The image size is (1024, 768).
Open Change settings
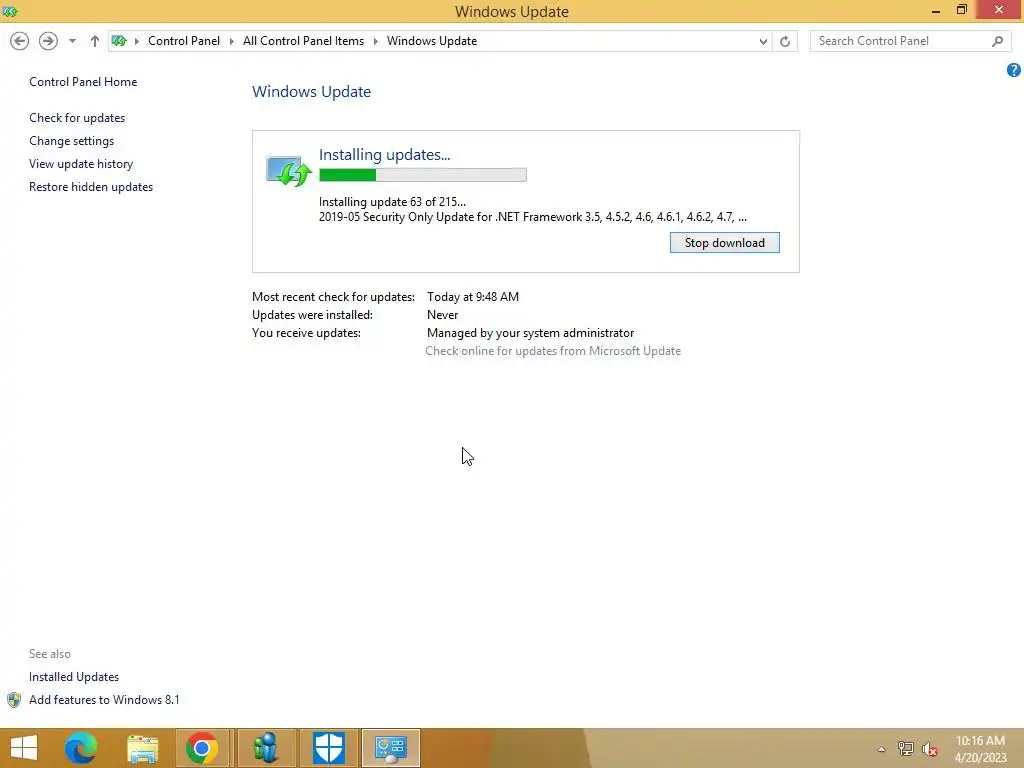71,140
